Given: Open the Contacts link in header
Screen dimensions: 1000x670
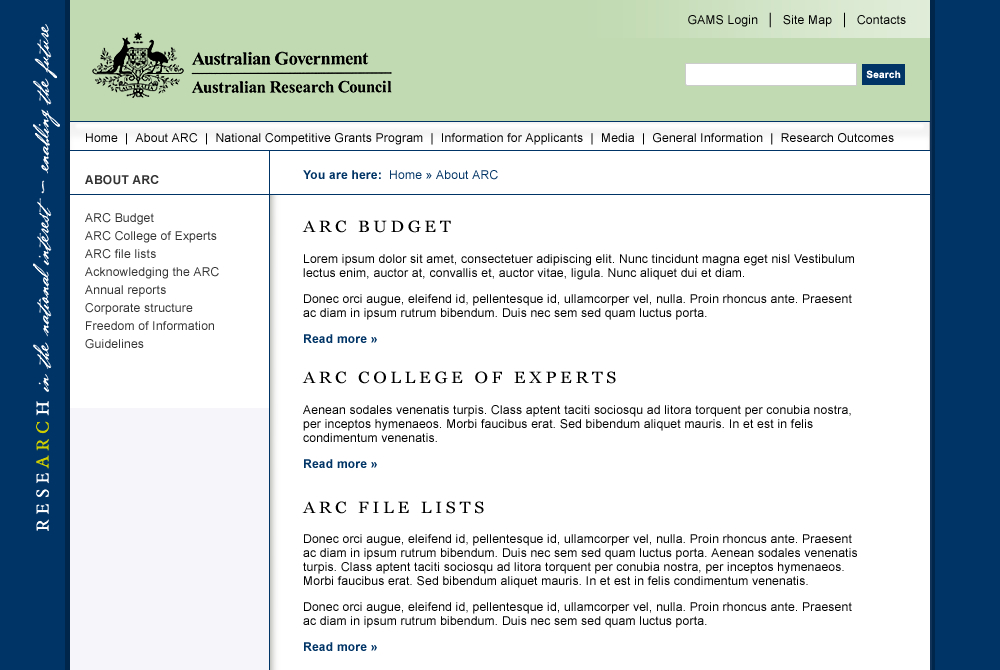Looking at the screenshot, I should [x=881, y=20].
